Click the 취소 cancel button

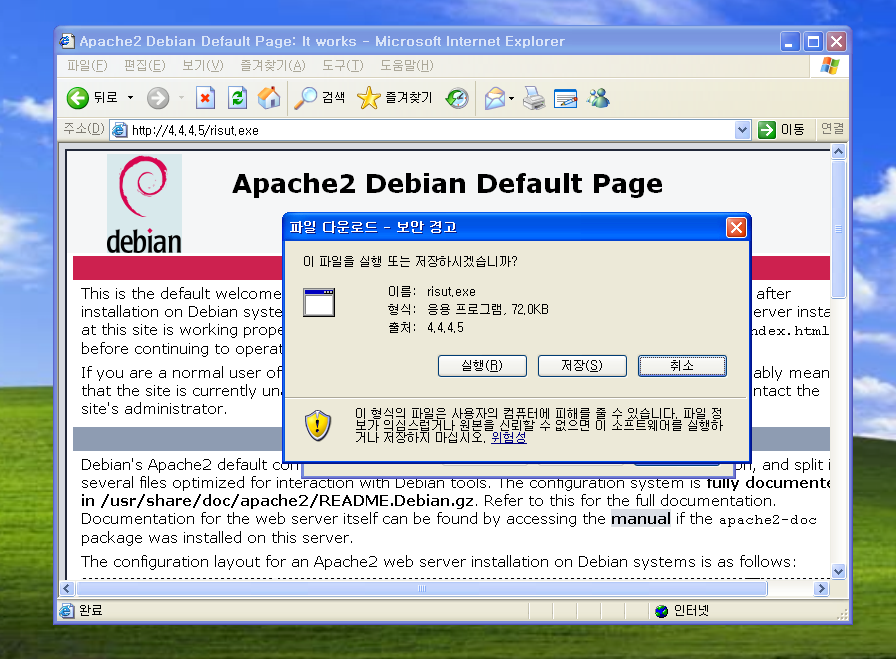coord(682,366)
